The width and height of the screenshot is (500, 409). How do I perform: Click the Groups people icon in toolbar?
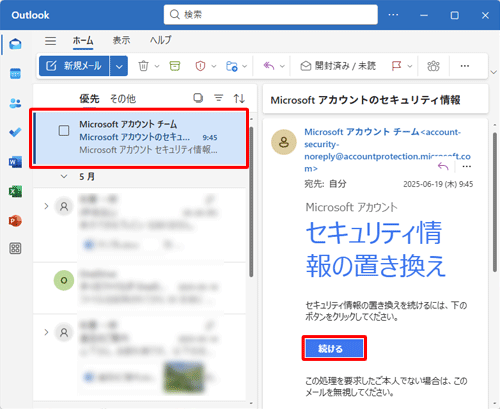pos(433,66)
